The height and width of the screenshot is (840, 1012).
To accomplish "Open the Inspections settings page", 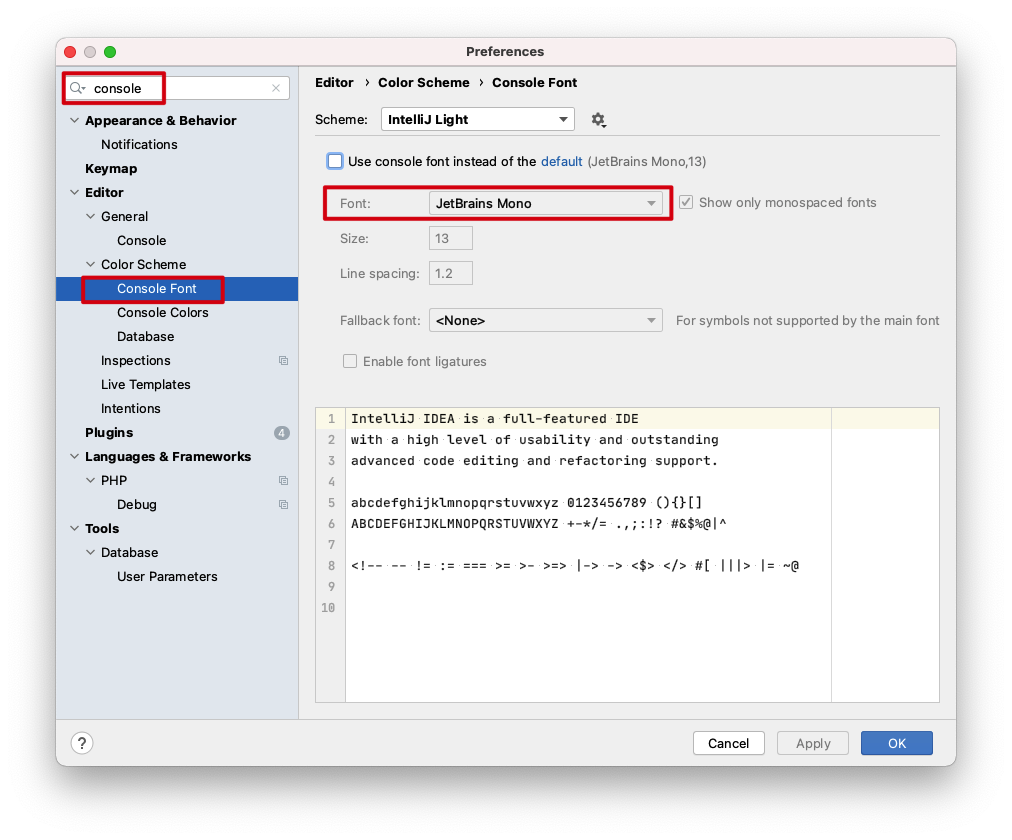I will (x=136, y=361).
